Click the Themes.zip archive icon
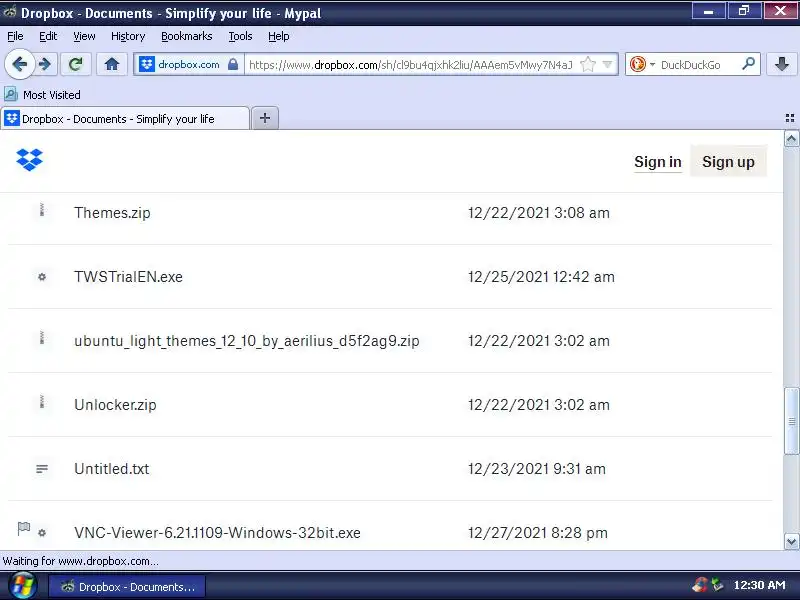 (x=42, y=210)
